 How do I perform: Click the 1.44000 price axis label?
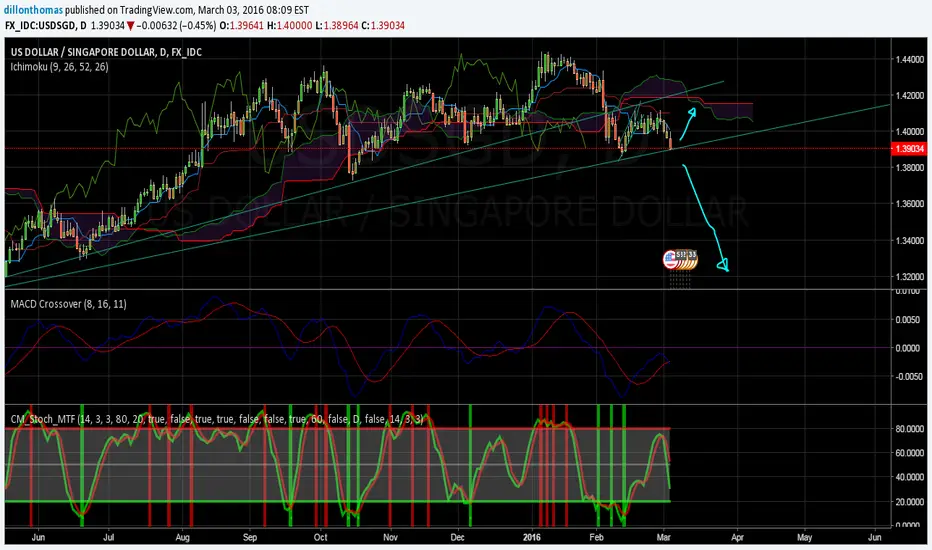tap(909, 59)
